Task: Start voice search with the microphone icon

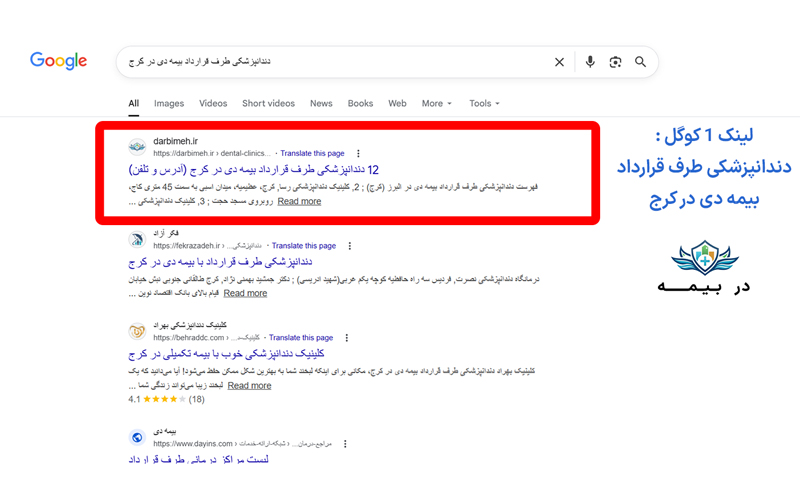Action: 590,62
